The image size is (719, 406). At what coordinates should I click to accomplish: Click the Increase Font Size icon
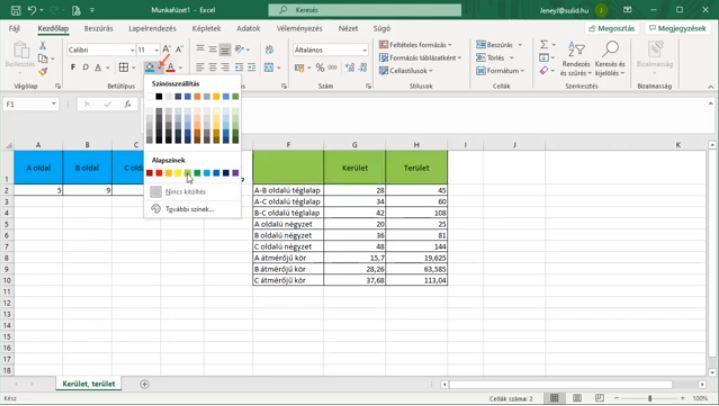[167, 49]
